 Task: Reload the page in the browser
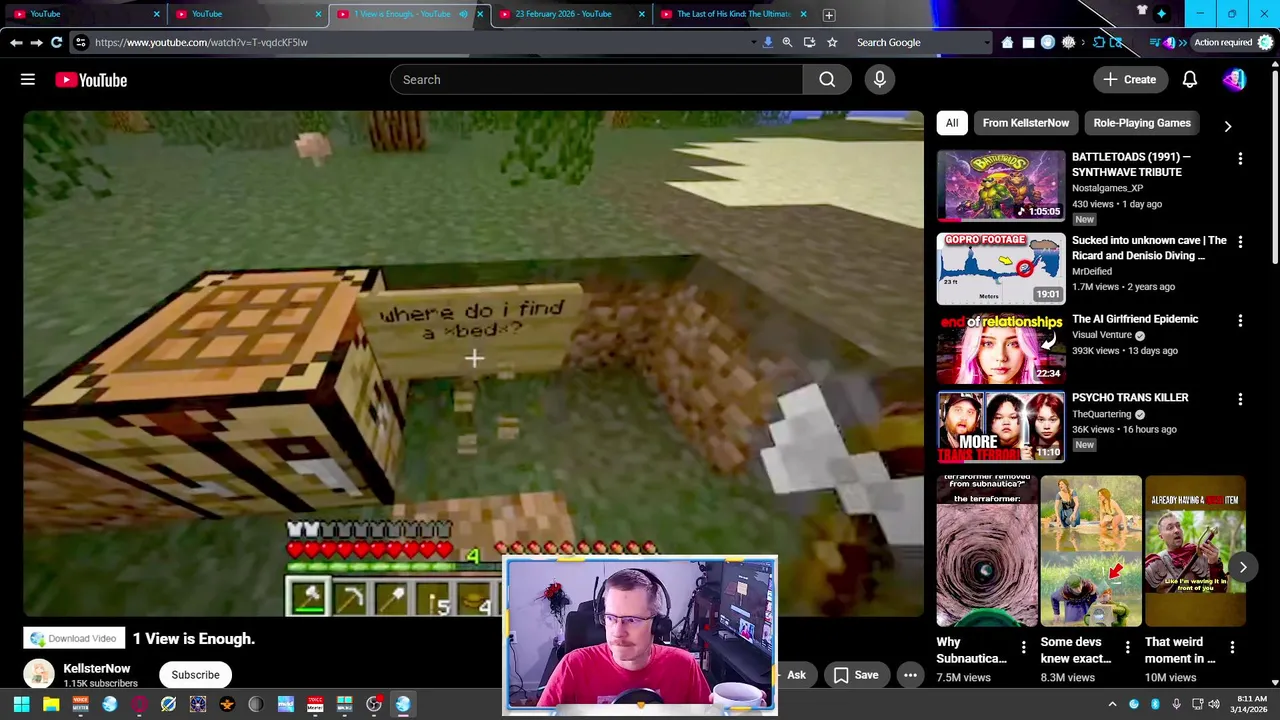(x=57, y=42)
